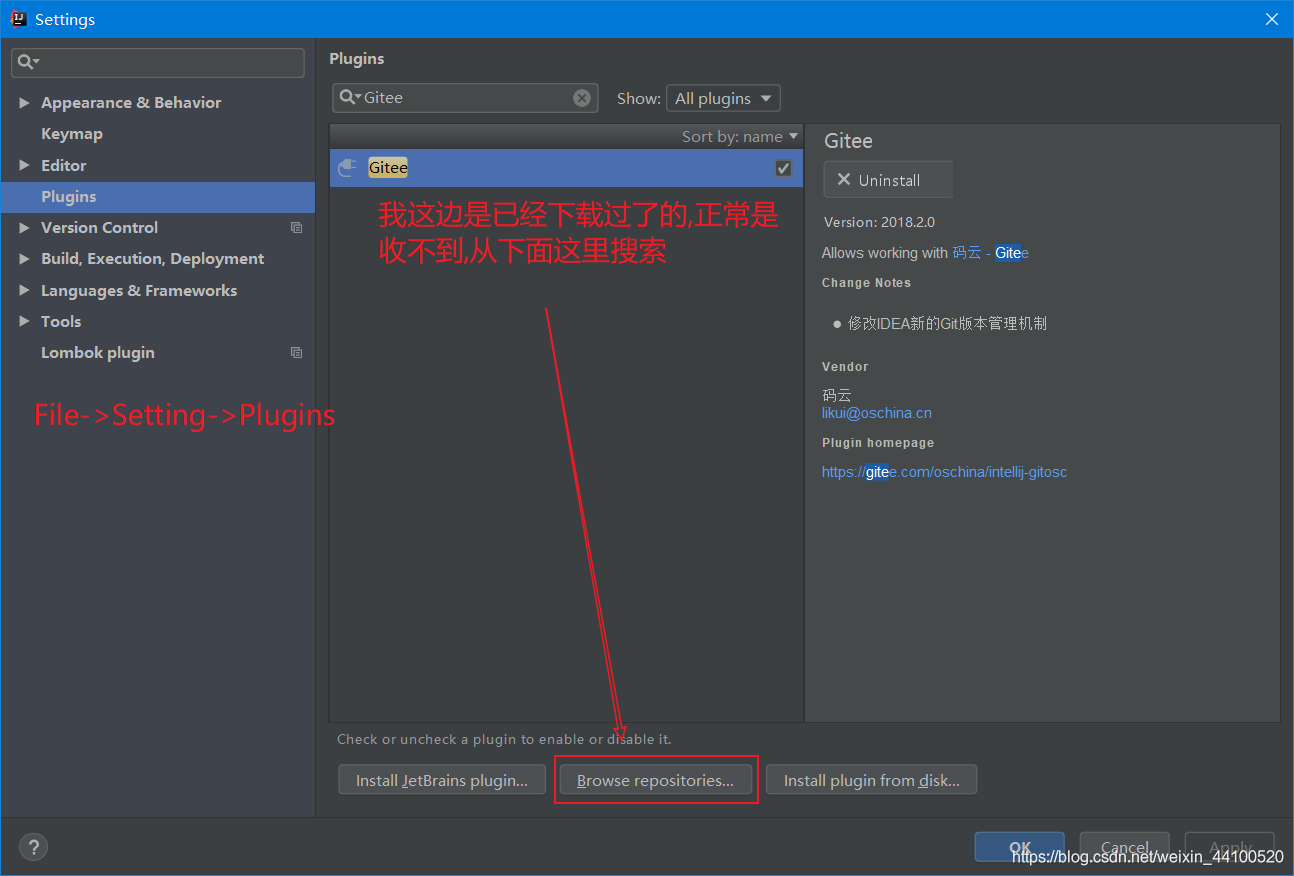This screenshot has width=1294, height=876.
Task: Toggle the Gitee plugin enabled checkbox
Action: 783,168
